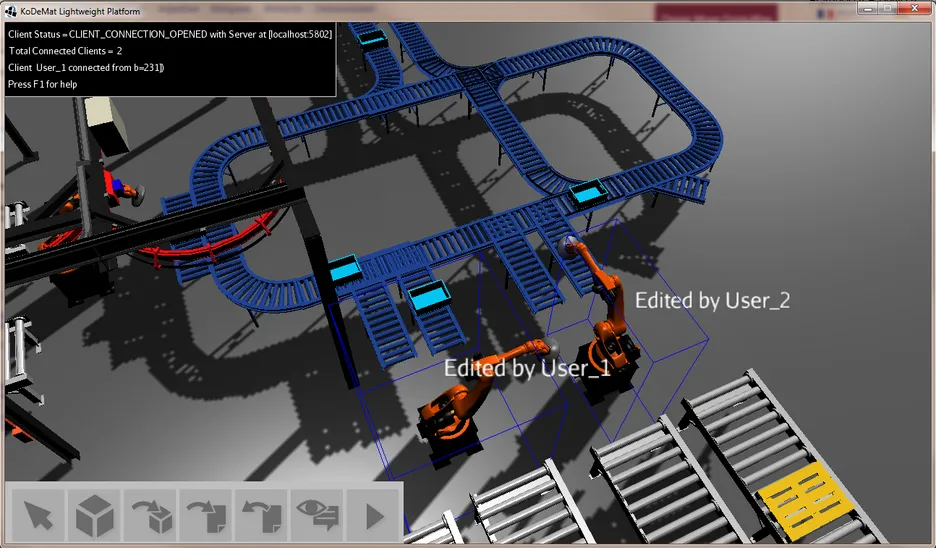Close the KoDeMat Lightweight Platform window
936x548 pixels.
point(914,8)
